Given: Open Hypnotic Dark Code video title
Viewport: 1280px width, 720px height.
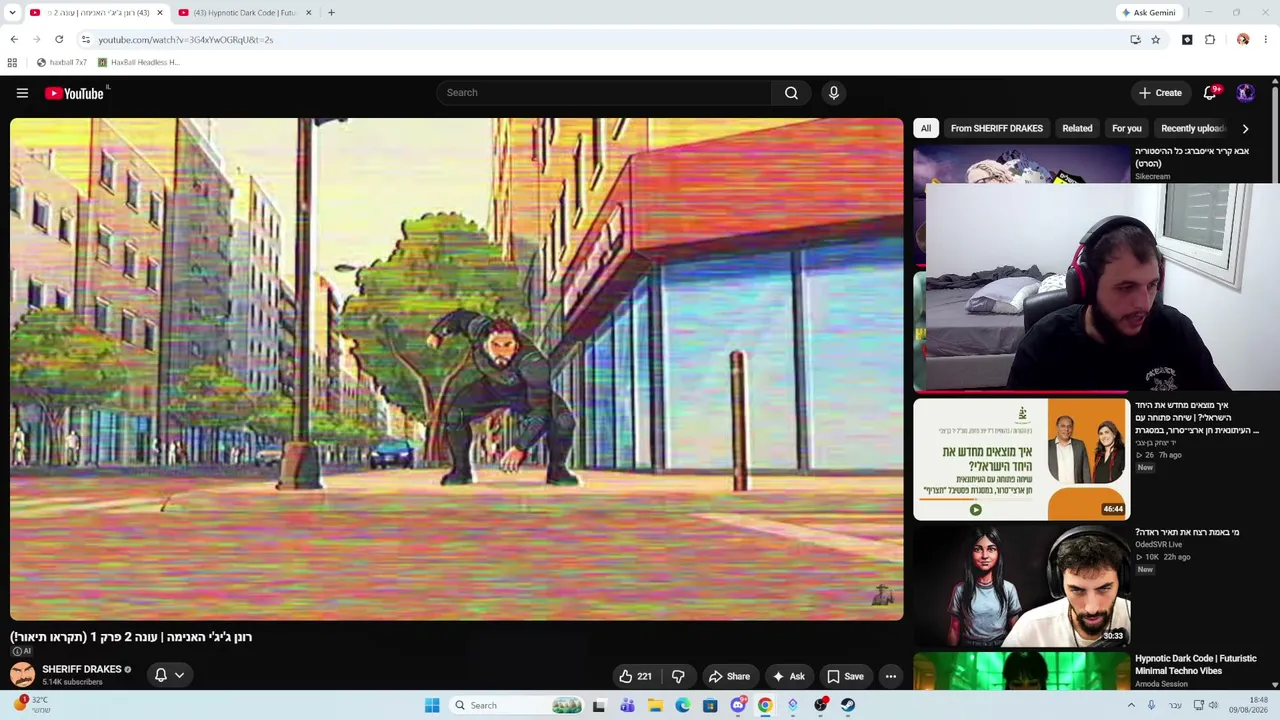Looking at the screenshot, I should click(x=1195, y=665).
